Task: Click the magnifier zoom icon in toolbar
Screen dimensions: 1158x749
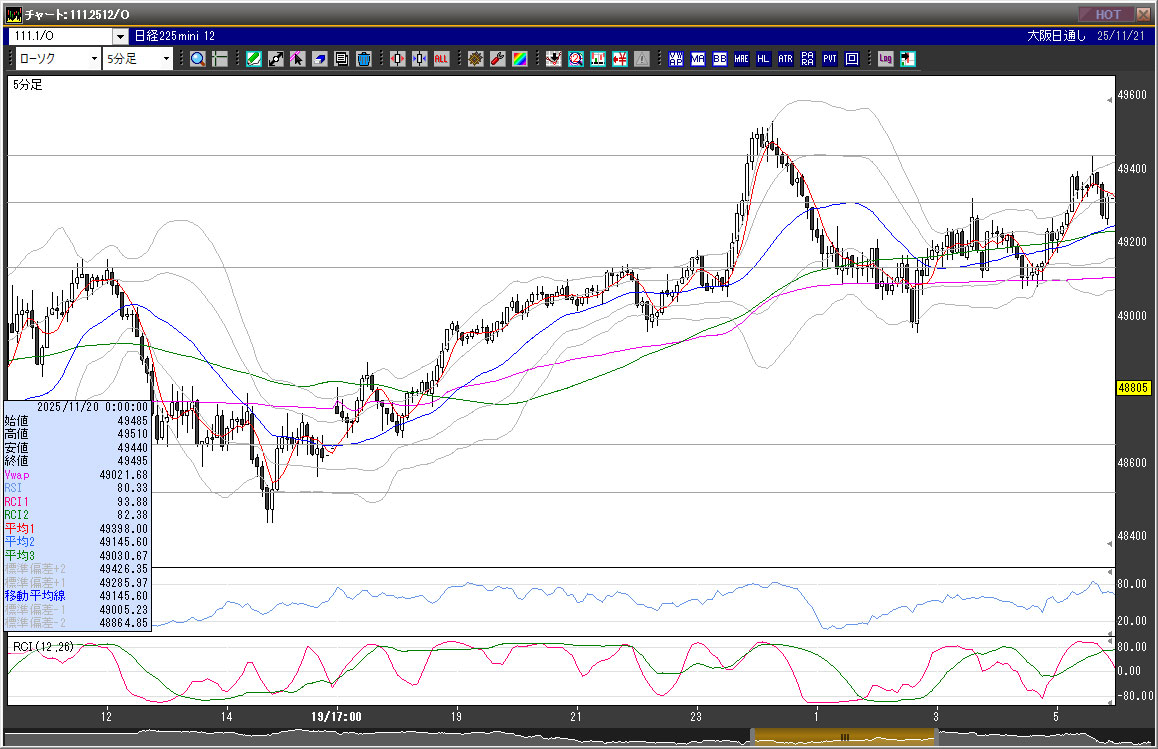Action: pyautogui.click(x=198, y=59)
